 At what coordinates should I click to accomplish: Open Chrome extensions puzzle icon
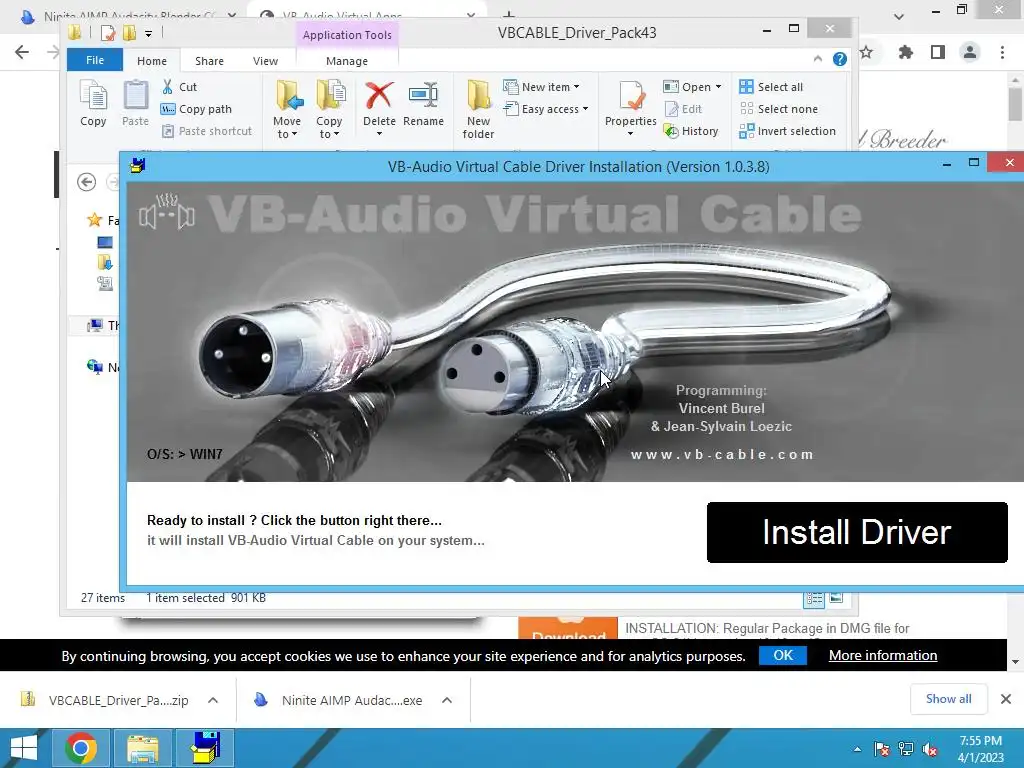pos(905,52)
